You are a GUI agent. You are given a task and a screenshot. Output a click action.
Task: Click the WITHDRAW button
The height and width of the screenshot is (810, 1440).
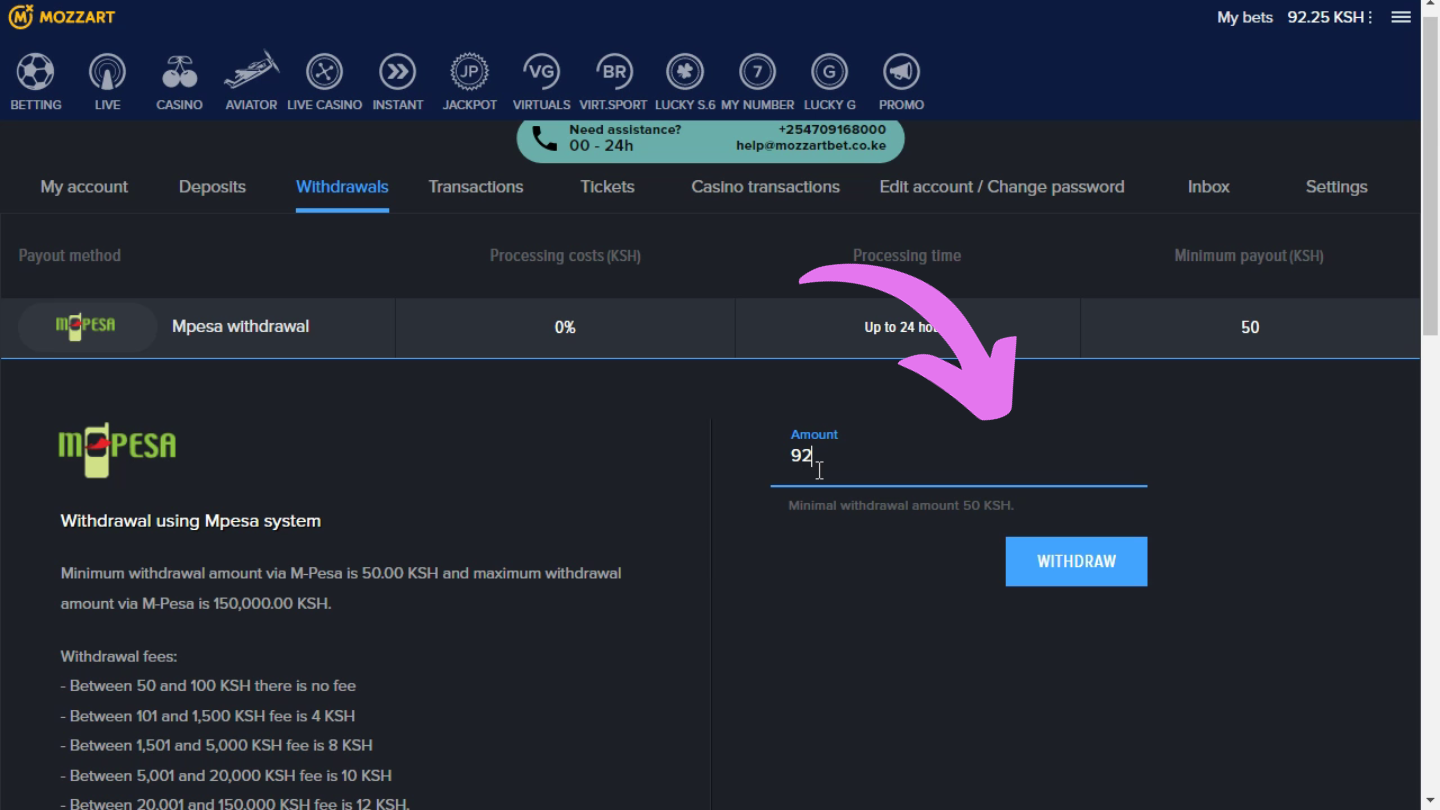point(1076,561)
